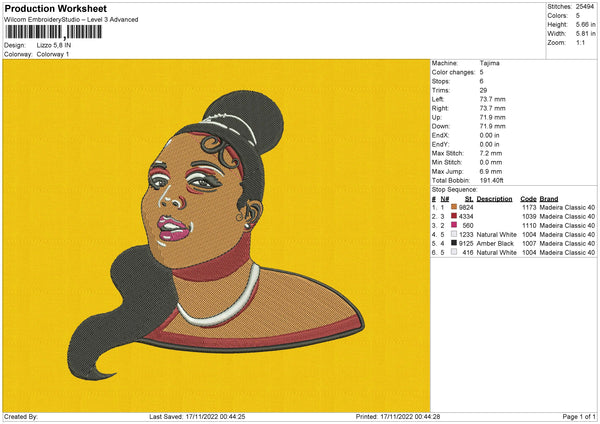Click the Amber Black color swatch

[454, 243]
